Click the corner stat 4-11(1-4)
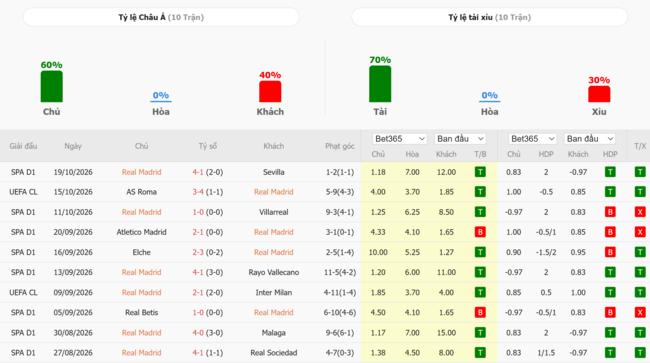The height and width of the screenshot is (363, 650). [x=340, y=293]
